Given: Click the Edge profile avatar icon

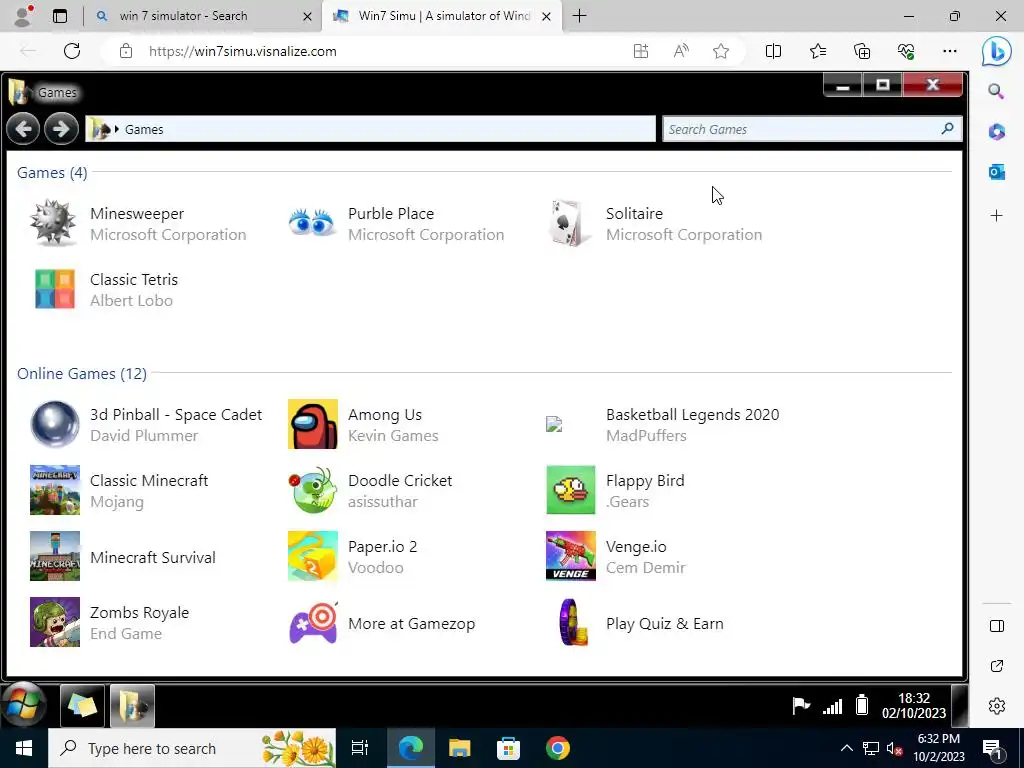Looking at the screenshot, I should click(x=24, y=16).
